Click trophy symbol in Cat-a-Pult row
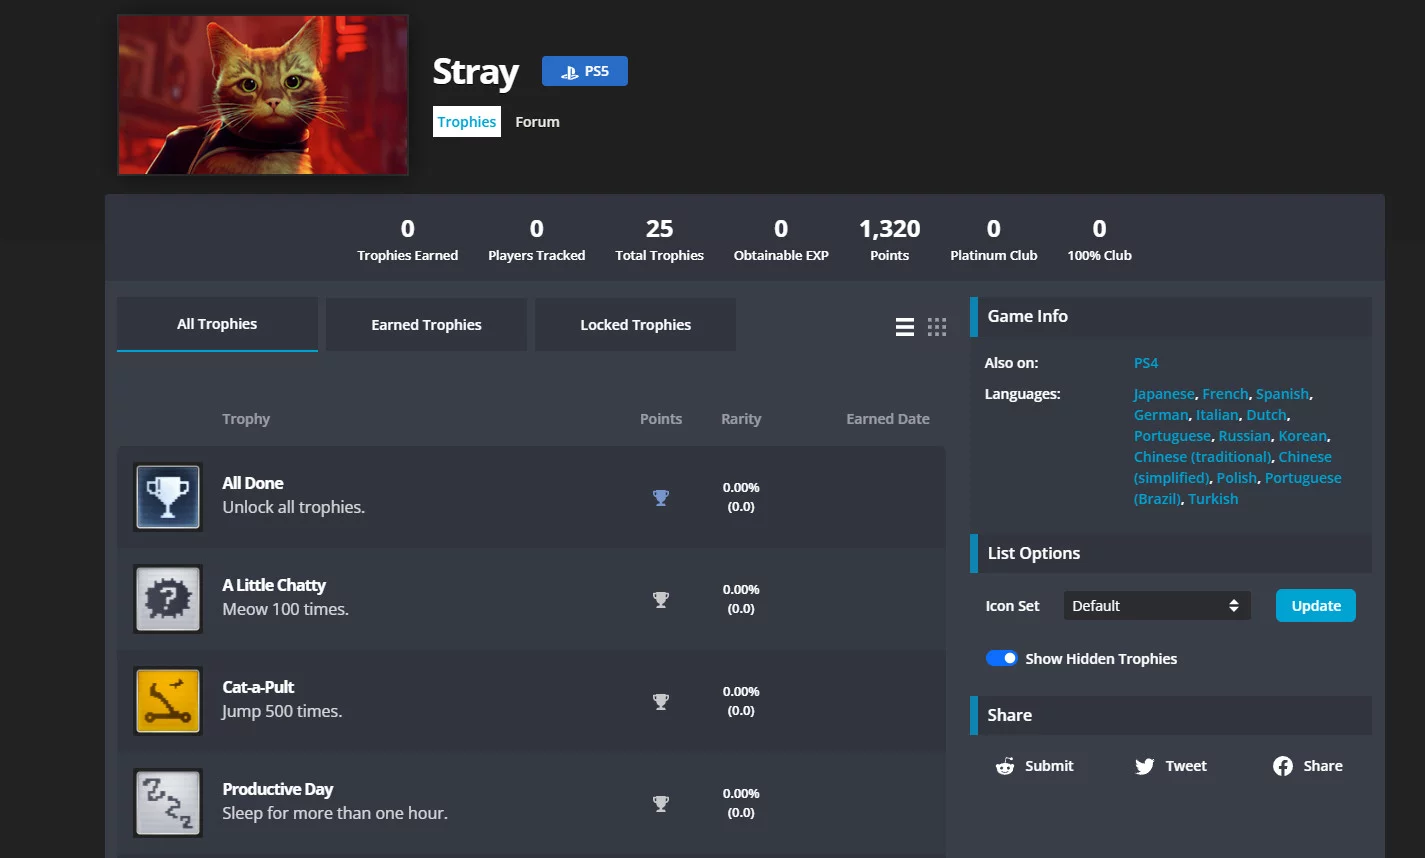The image size is (1425, 858). 661,701
